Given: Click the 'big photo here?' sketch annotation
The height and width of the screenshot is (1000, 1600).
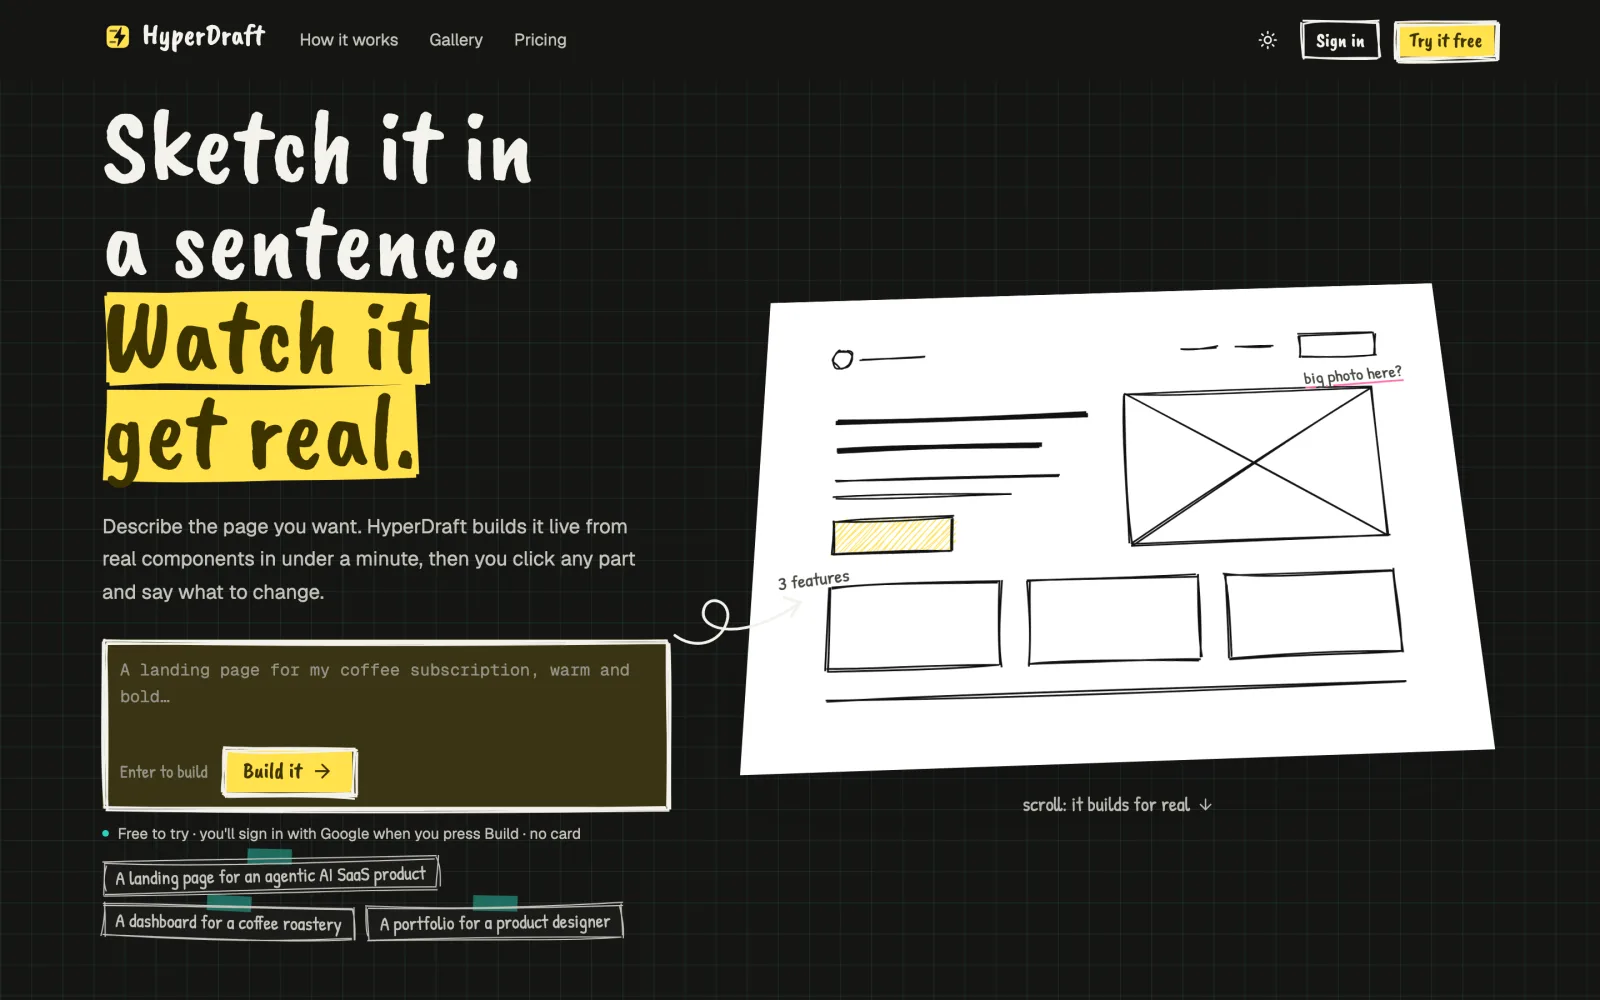Looking at the screenshot, I should pos(1352,375).
